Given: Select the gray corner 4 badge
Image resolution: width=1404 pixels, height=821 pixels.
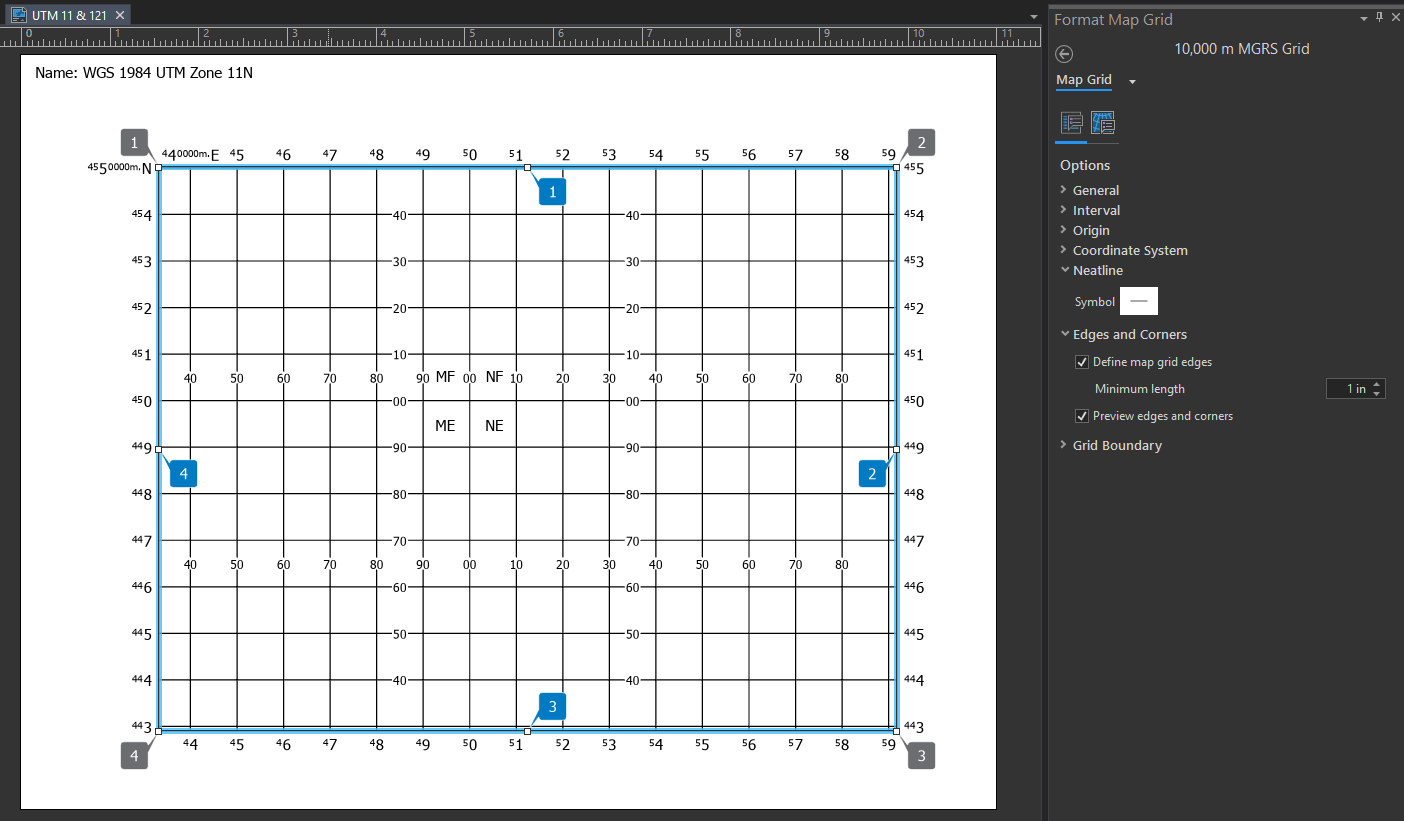Looking at the screenshot, I should [x=135, y=755].
